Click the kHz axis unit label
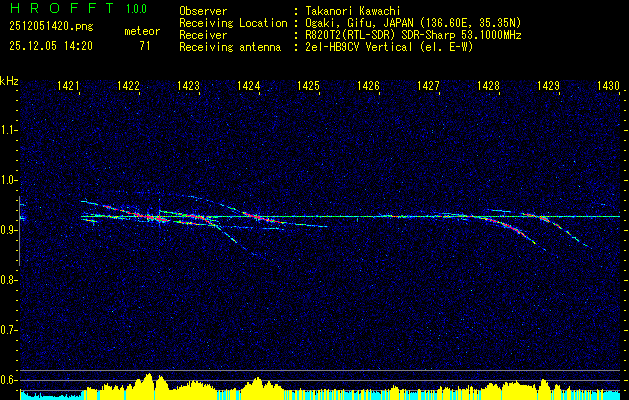 coord(9,81)
